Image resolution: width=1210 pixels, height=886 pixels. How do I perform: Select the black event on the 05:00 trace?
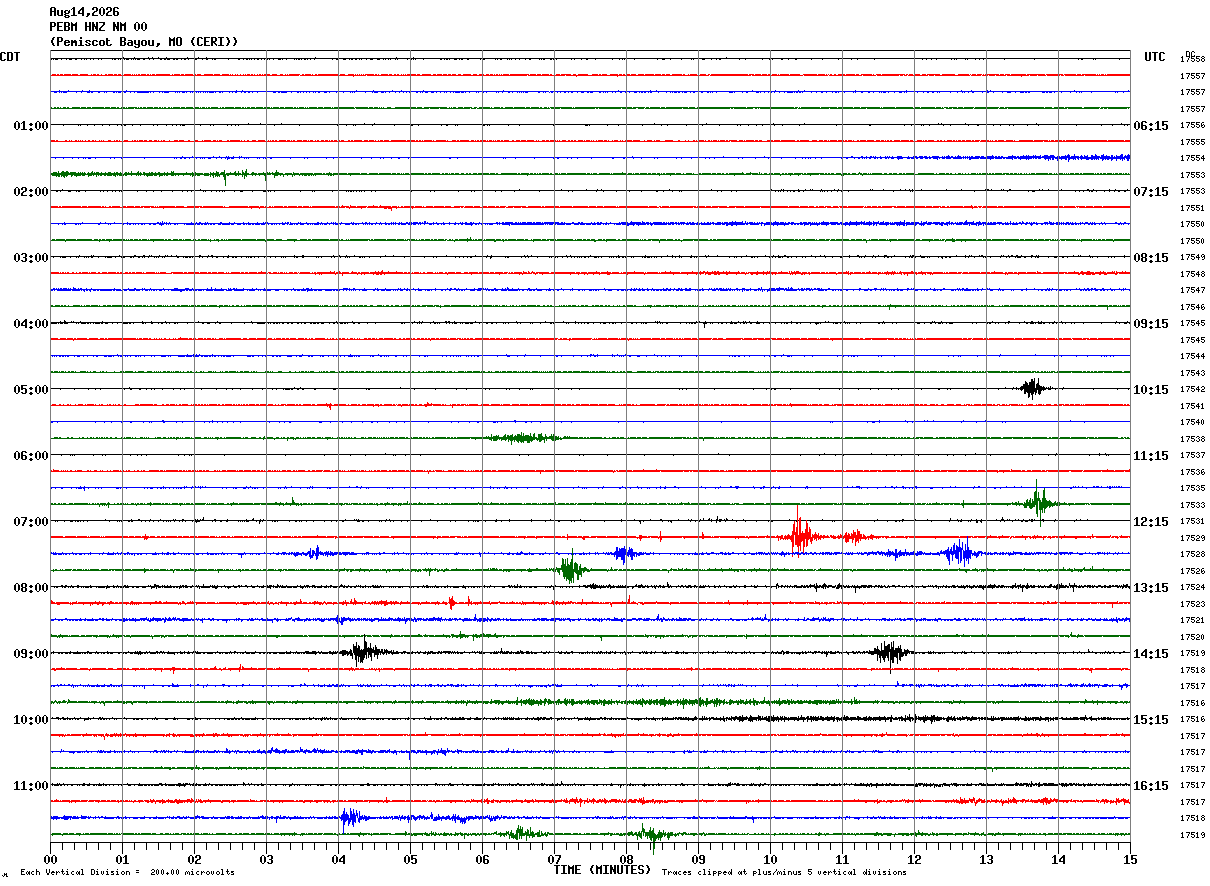coord(1033,388)
